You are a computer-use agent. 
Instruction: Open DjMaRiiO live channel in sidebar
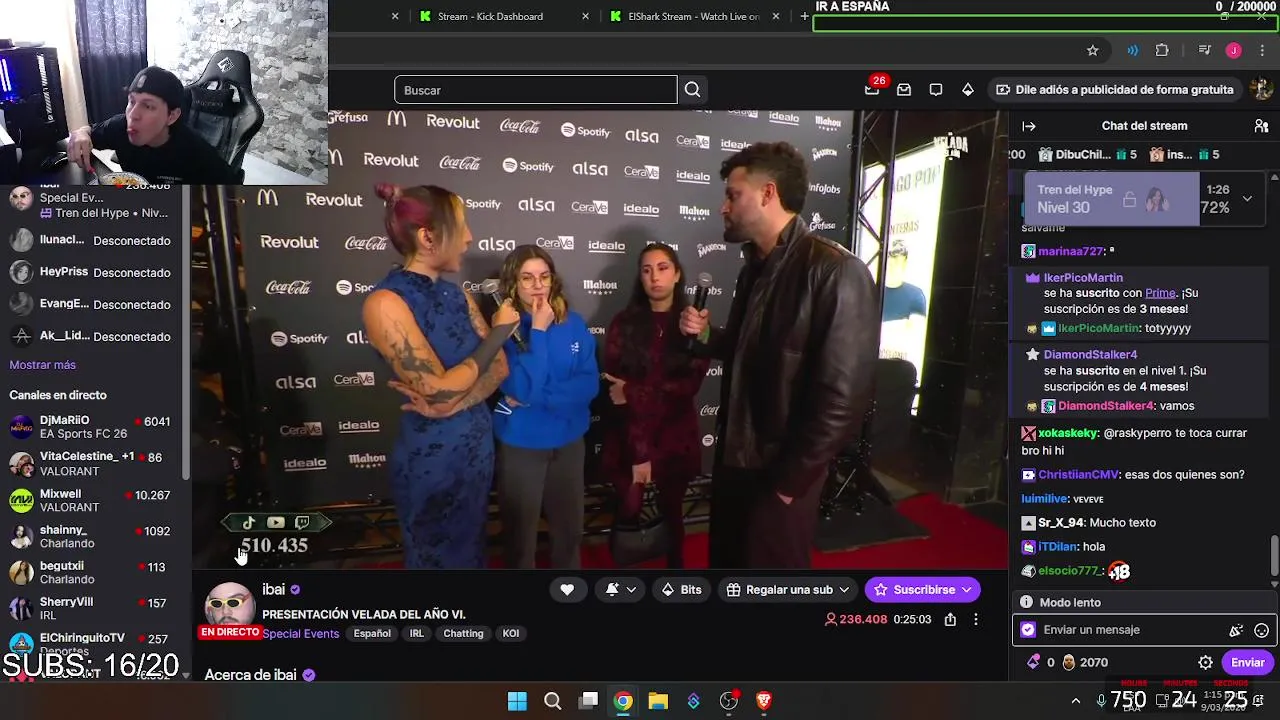pyautogui.click(x=90, y=427)
